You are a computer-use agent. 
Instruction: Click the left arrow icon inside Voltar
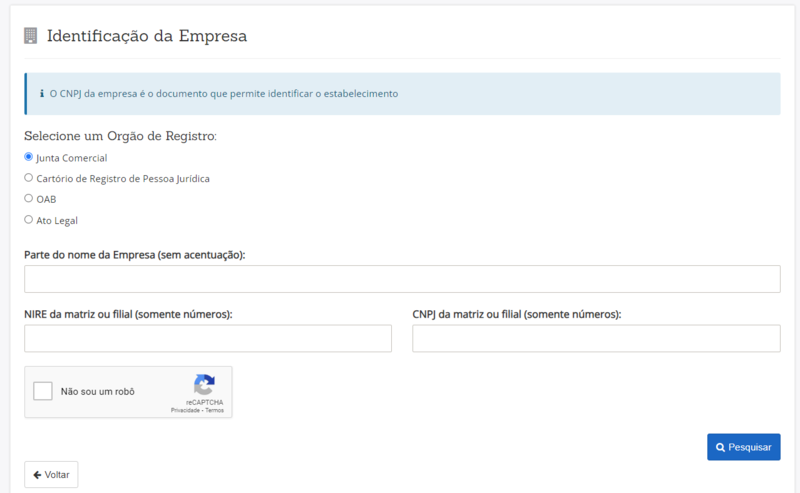(37, 474)
